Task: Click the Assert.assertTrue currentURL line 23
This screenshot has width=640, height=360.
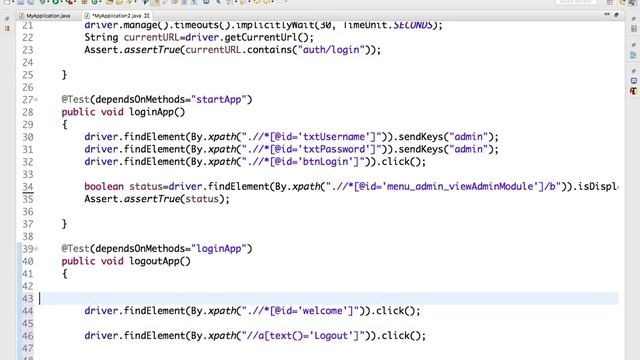Action: pos(233,50)
